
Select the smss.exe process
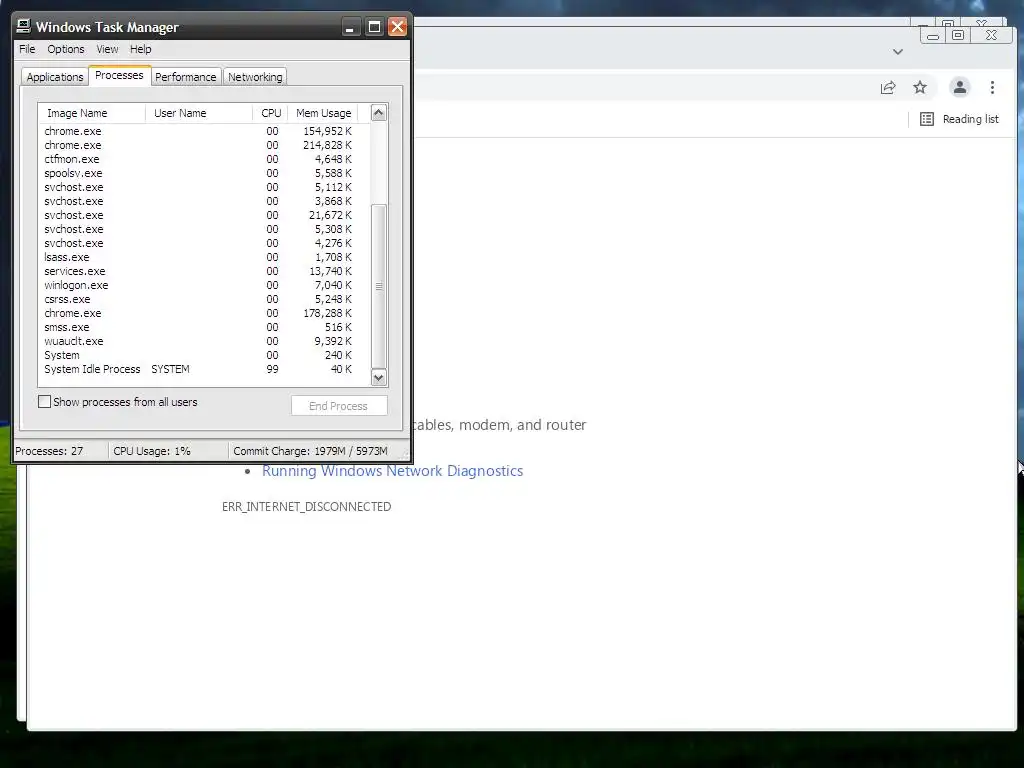pyautogui.click(x=204, y=327)
